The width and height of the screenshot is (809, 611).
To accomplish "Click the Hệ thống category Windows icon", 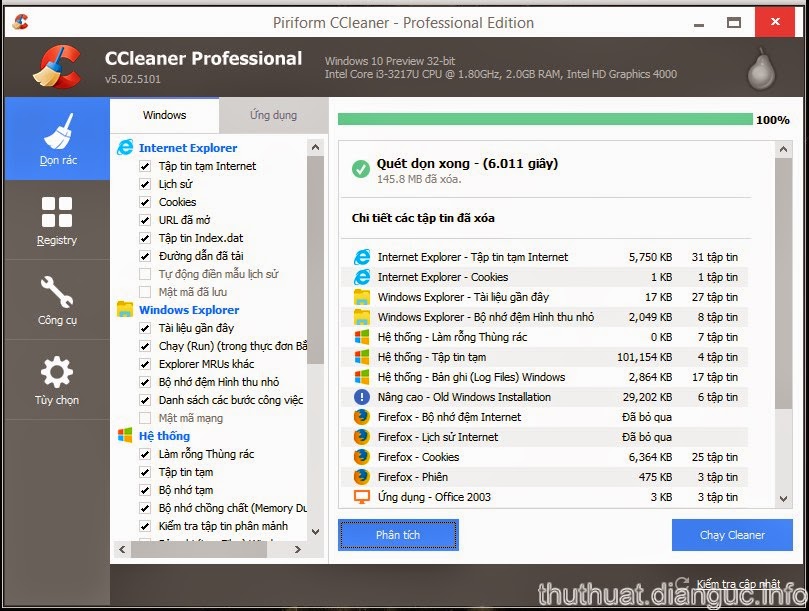I will point(125,436).
